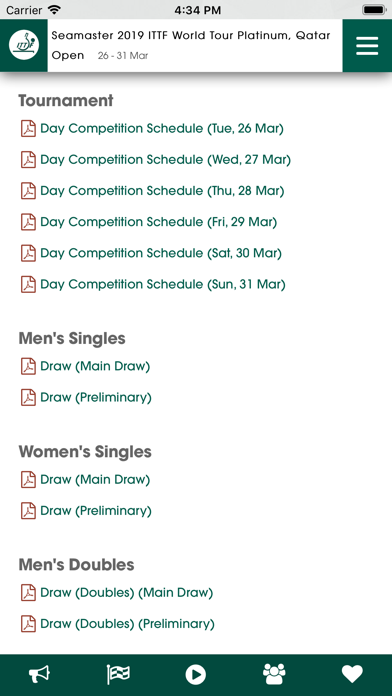Image resolution: width=392 pixels, height=696 pixels.
Task: Open Women's Singles Draw (Main Draw)
Action: click(95, 480)
